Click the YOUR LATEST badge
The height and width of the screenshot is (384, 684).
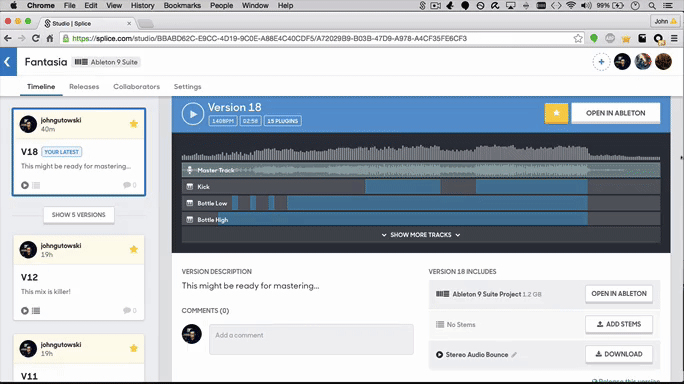coord(62,152)
